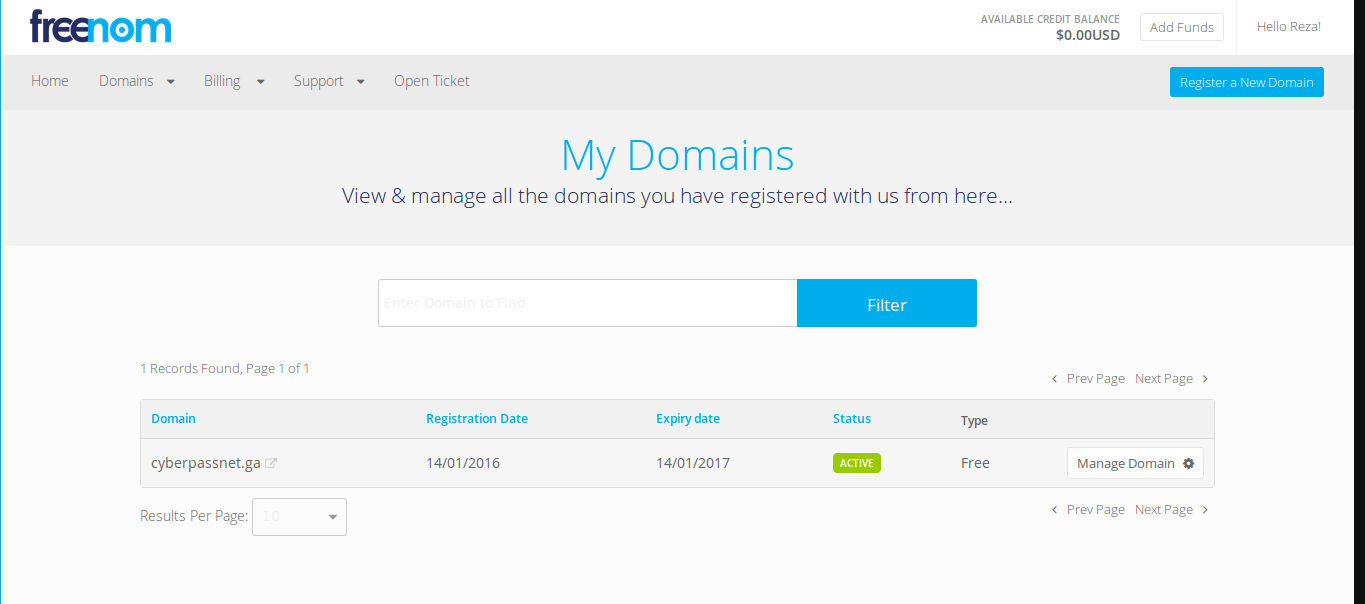Sort by Status column header
1365x604 pixels.
pos(852,419)
